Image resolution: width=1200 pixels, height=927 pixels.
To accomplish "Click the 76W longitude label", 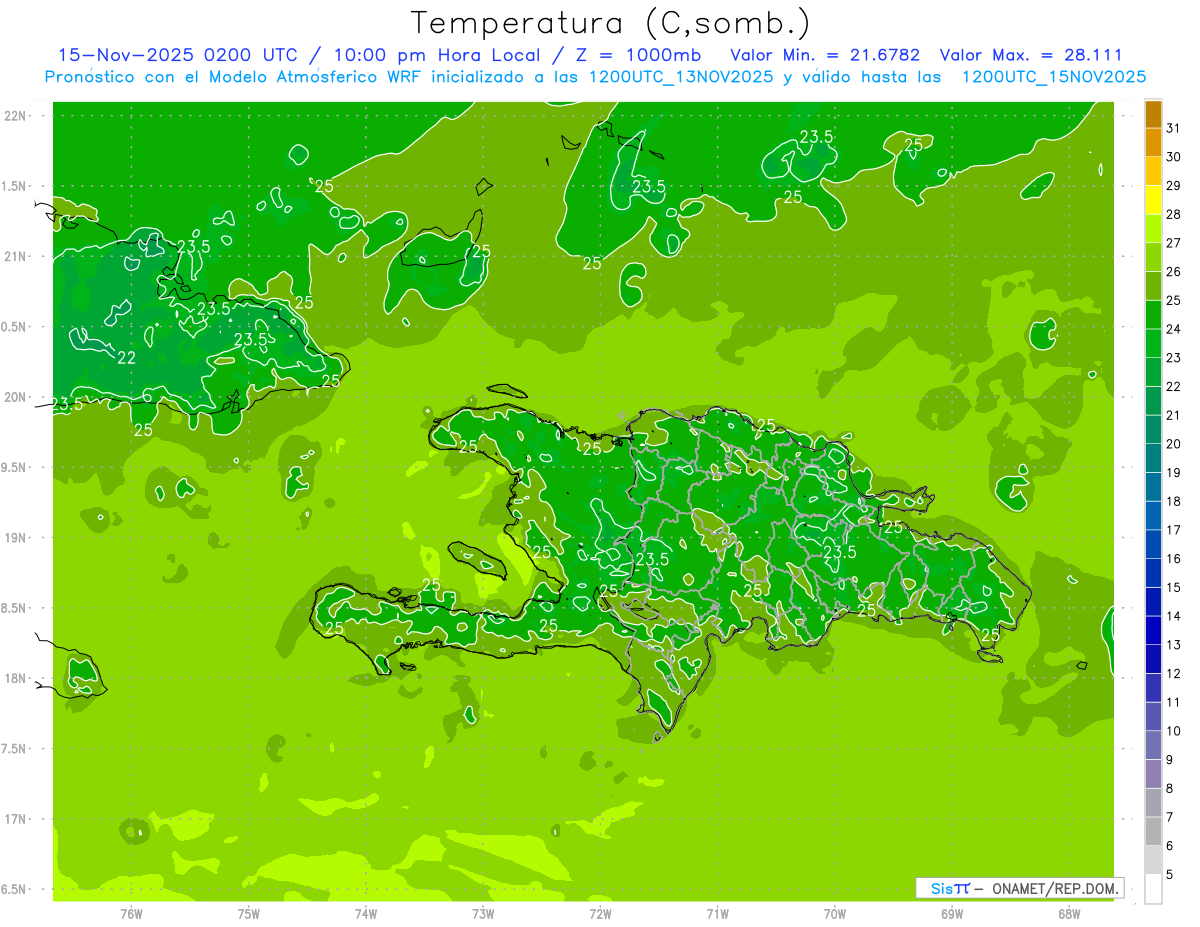I will [x=131, y=913].
